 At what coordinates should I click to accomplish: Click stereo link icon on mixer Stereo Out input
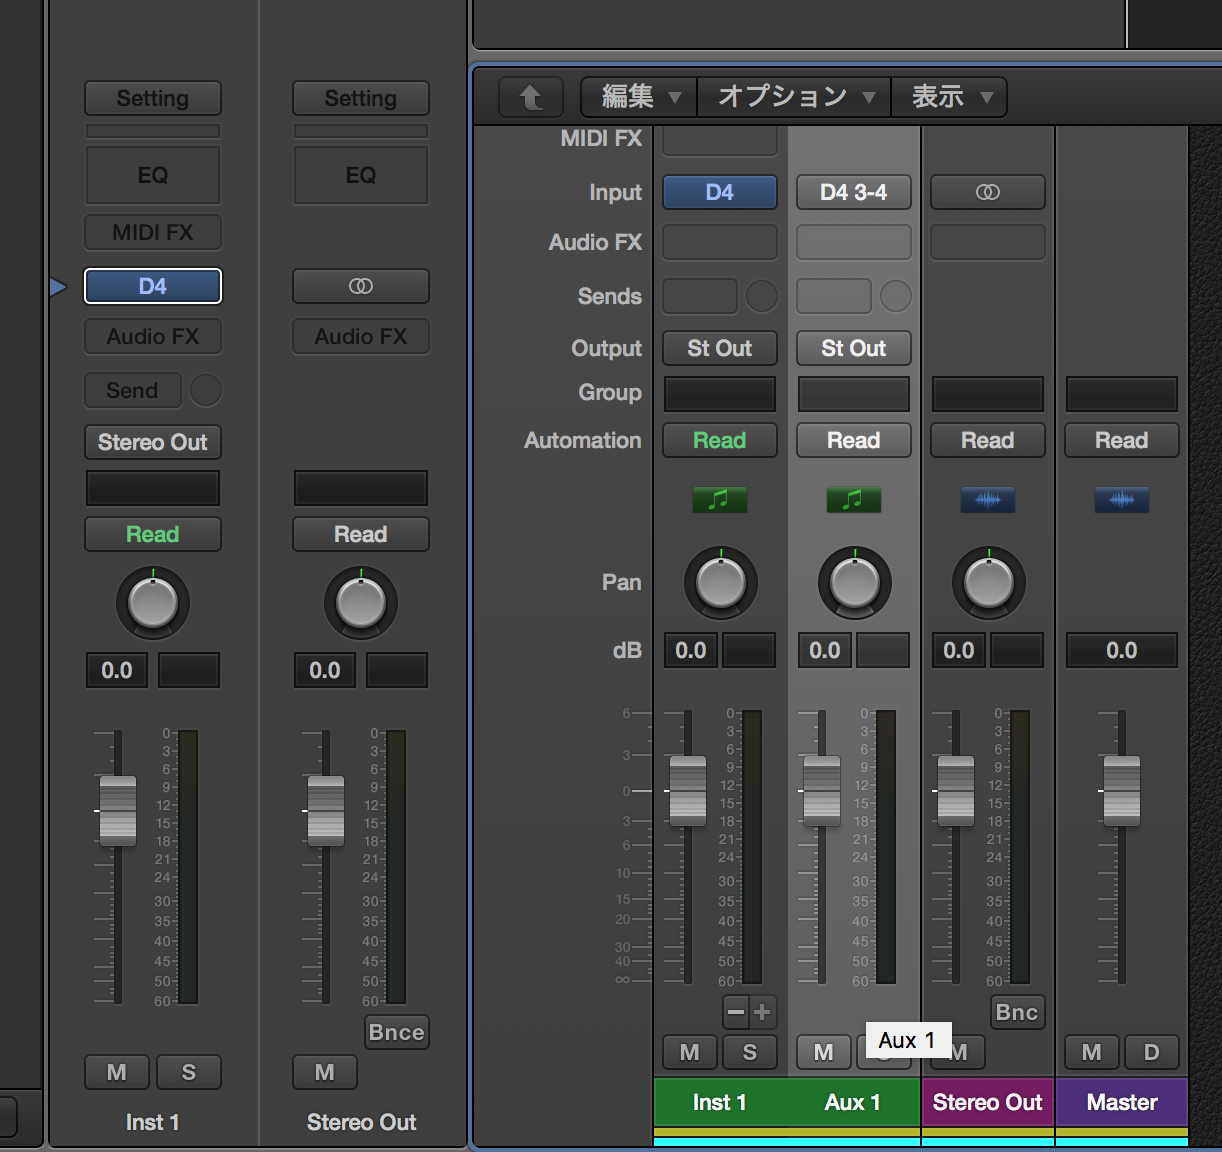coord(987,192)
